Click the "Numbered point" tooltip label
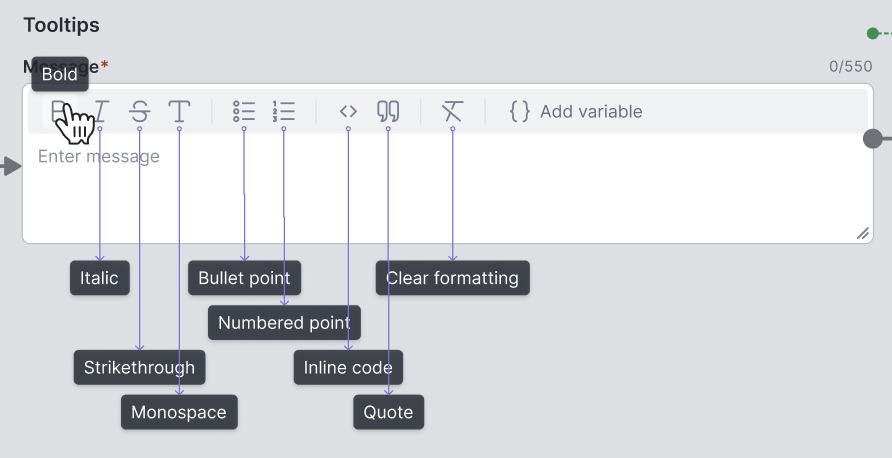 coord(284,323)
